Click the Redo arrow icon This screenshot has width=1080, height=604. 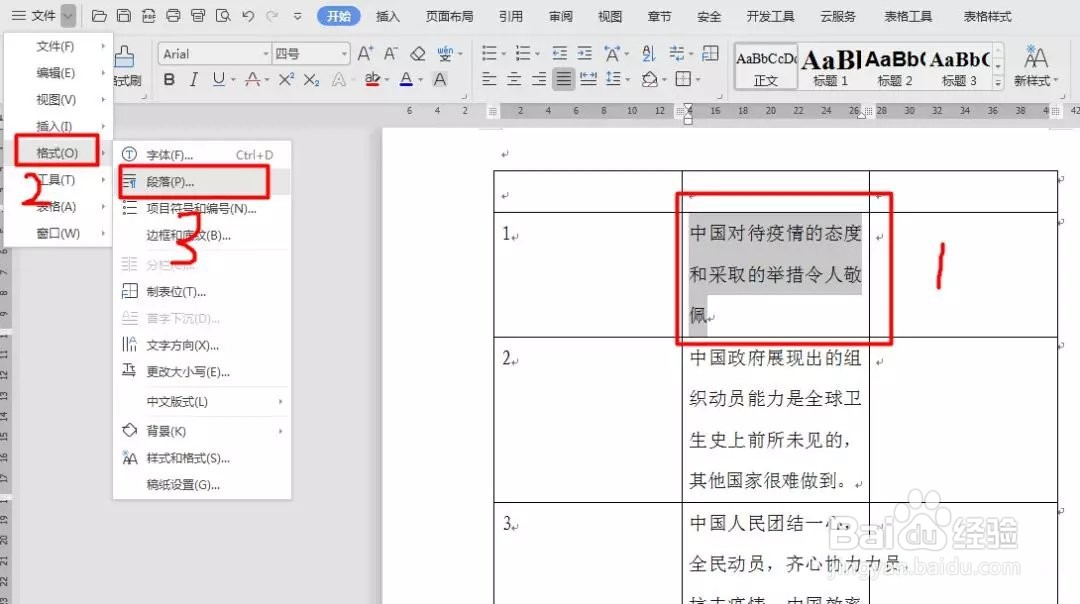pos(273,15)
